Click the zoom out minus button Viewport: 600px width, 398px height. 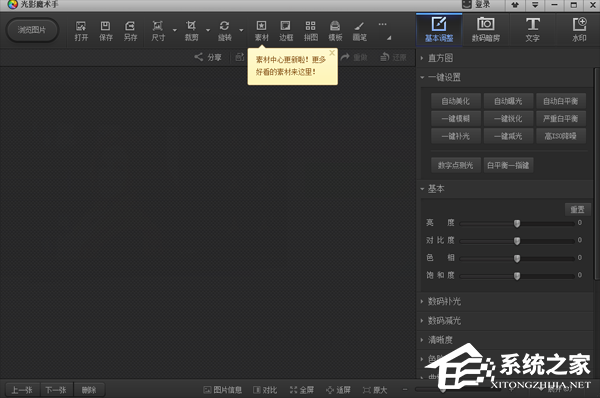pos(405,390)
